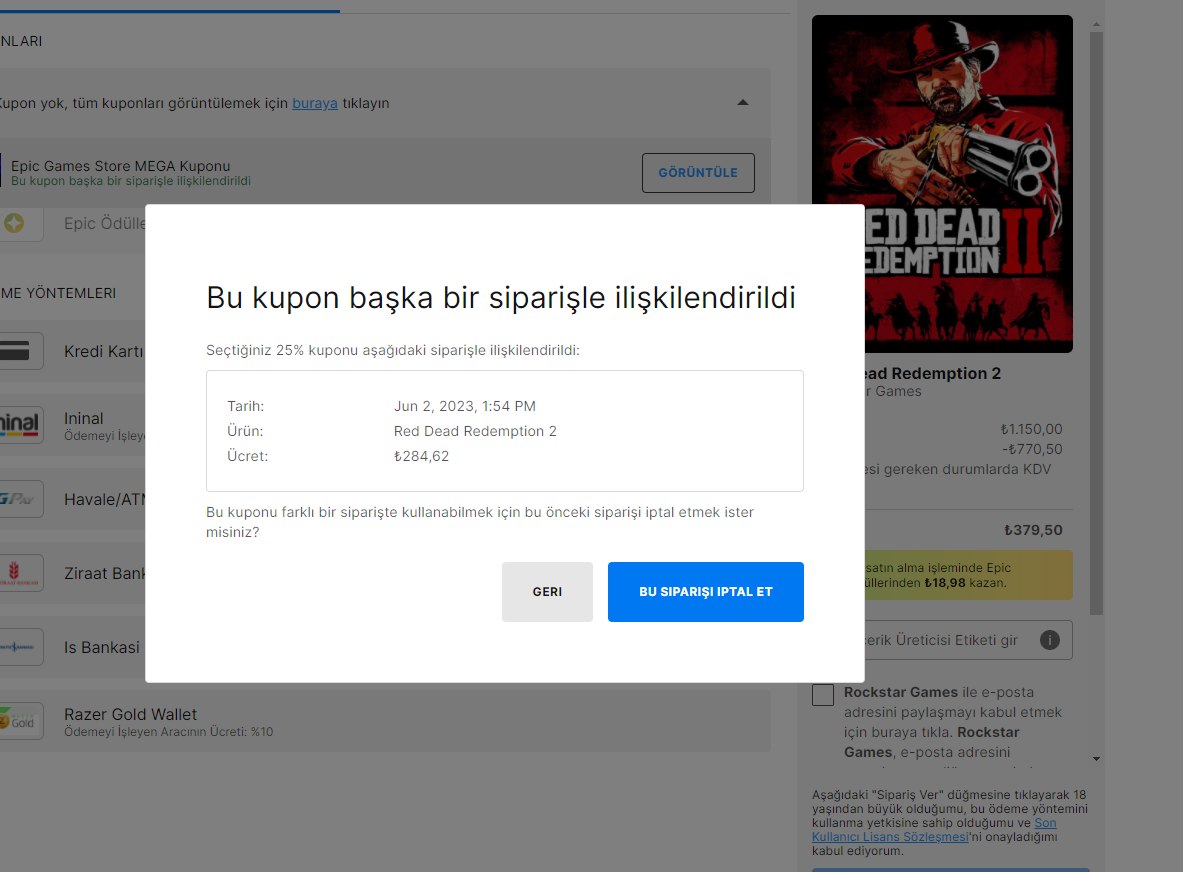Open Son Kullanıcı Lisans Sözleşmesi link
The height and width of the screenshot is (872, 1183).
pyautogui.click(x=934, y=830)
